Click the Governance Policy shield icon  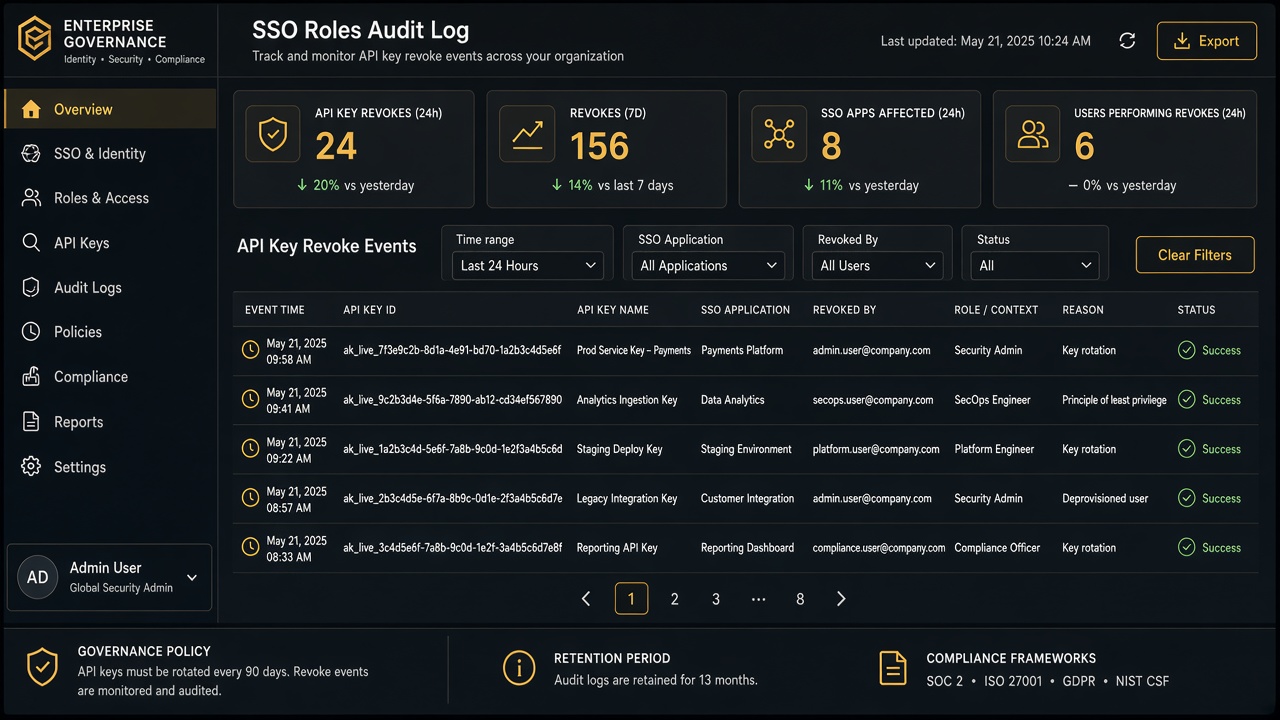[42, 668]
